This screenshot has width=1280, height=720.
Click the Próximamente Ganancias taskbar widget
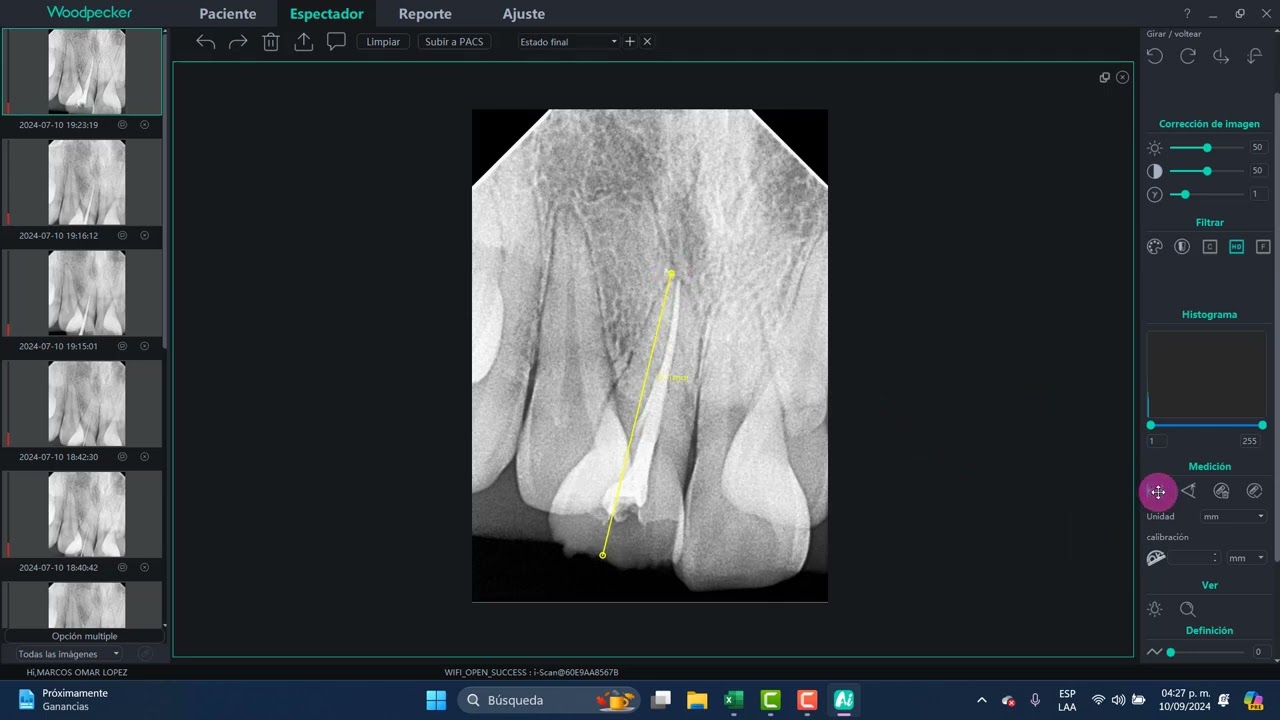pos(62,700)
